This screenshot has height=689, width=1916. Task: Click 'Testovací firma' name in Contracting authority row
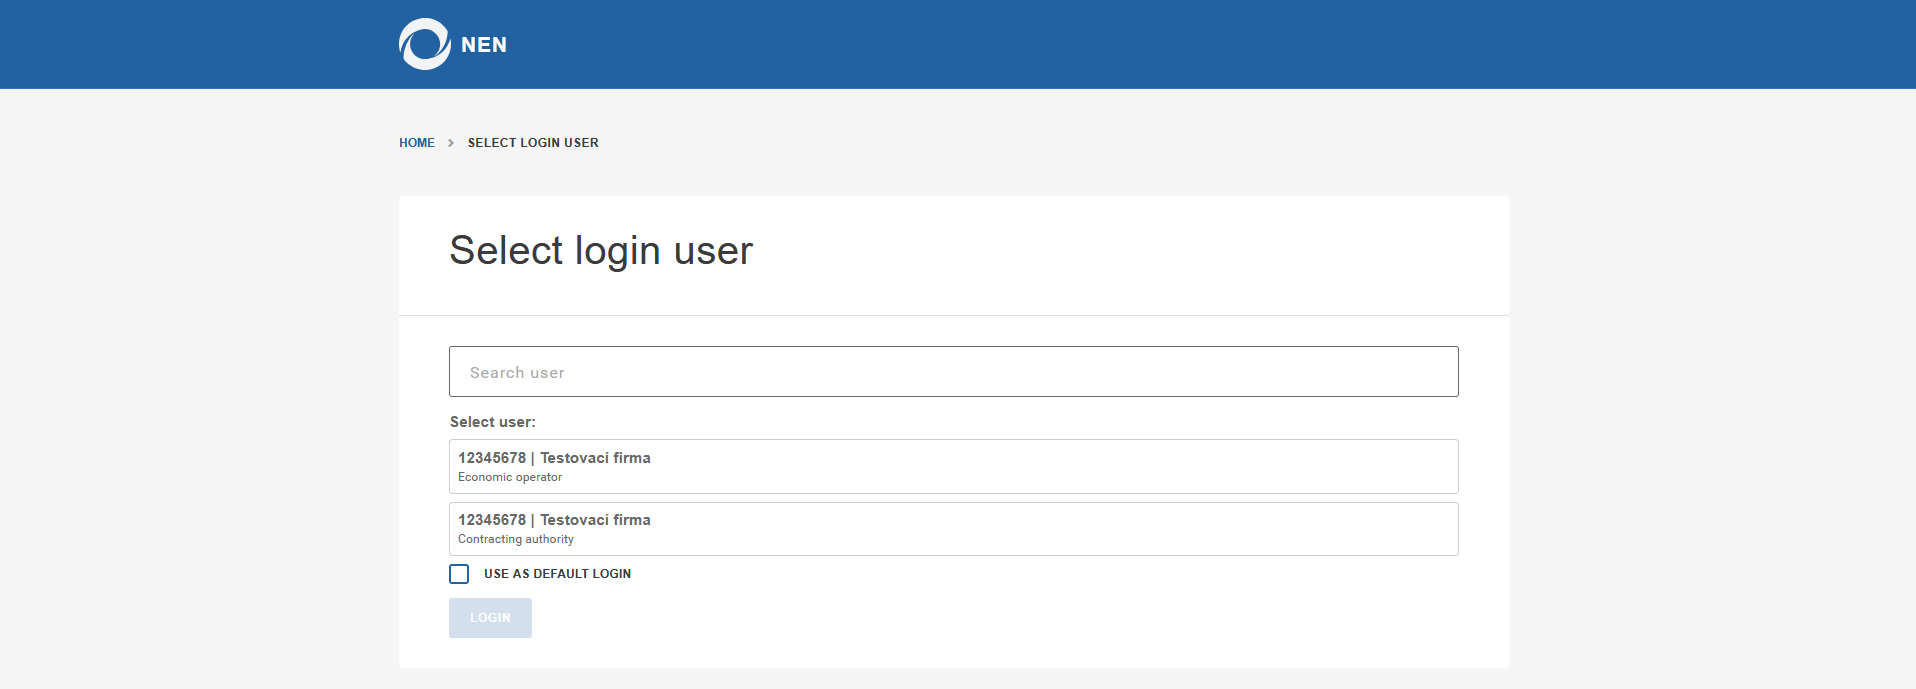point(595,520)
